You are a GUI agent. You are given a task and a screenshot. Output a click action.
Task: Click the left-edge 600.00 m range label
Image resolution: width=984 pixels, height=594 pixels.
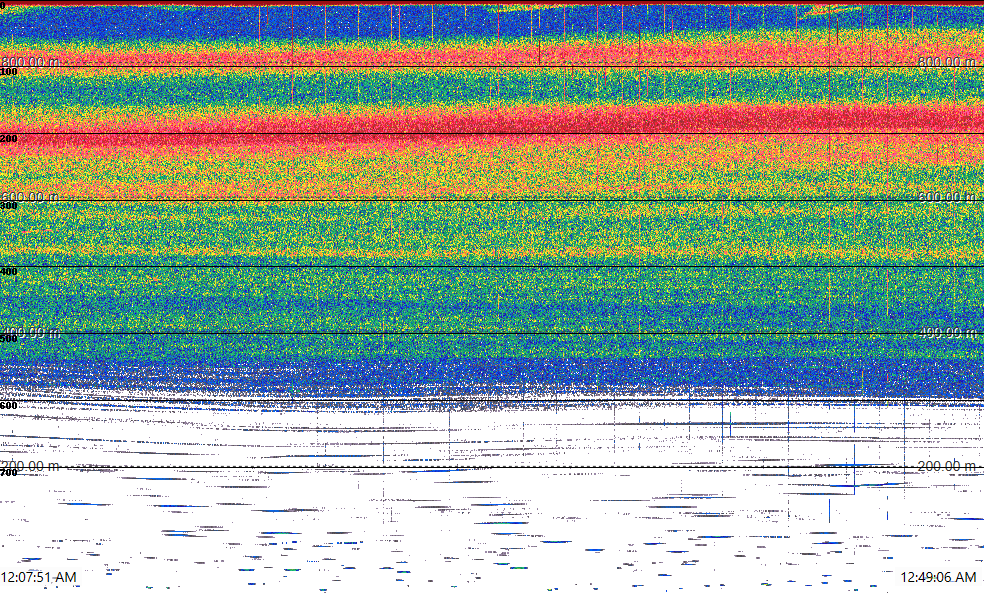click(x=30, y=196)
